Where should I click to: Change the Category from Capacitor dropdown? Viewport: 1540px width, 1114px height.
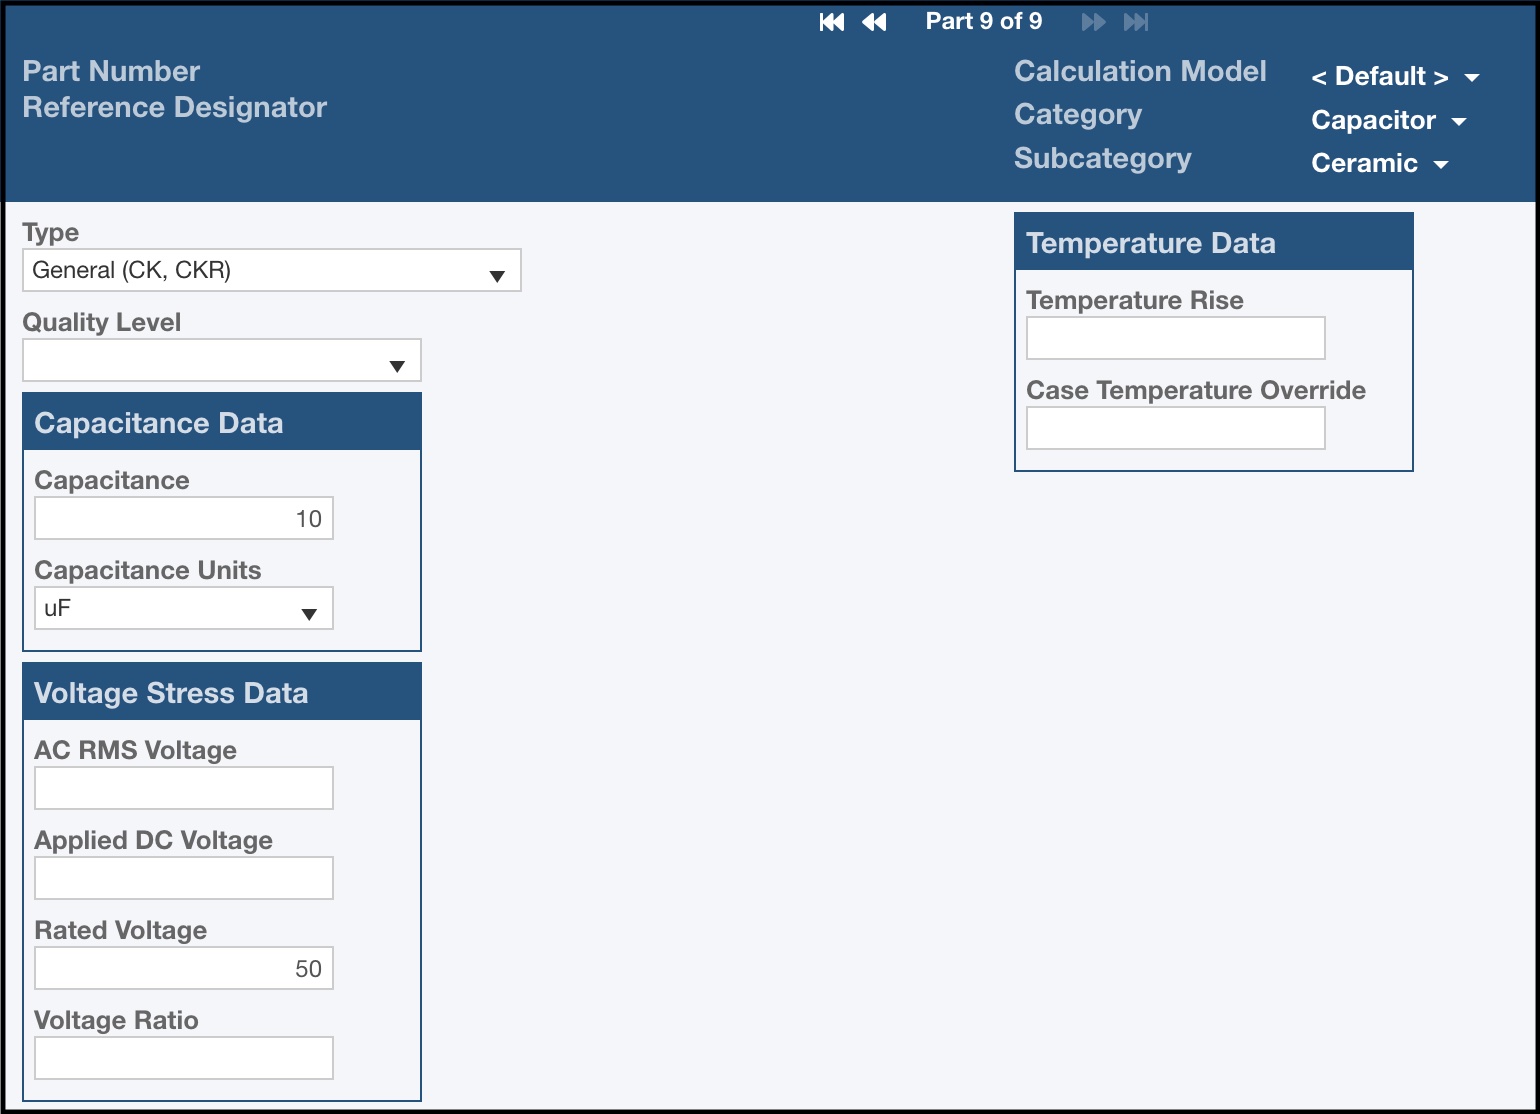[x=1389, y=120]
